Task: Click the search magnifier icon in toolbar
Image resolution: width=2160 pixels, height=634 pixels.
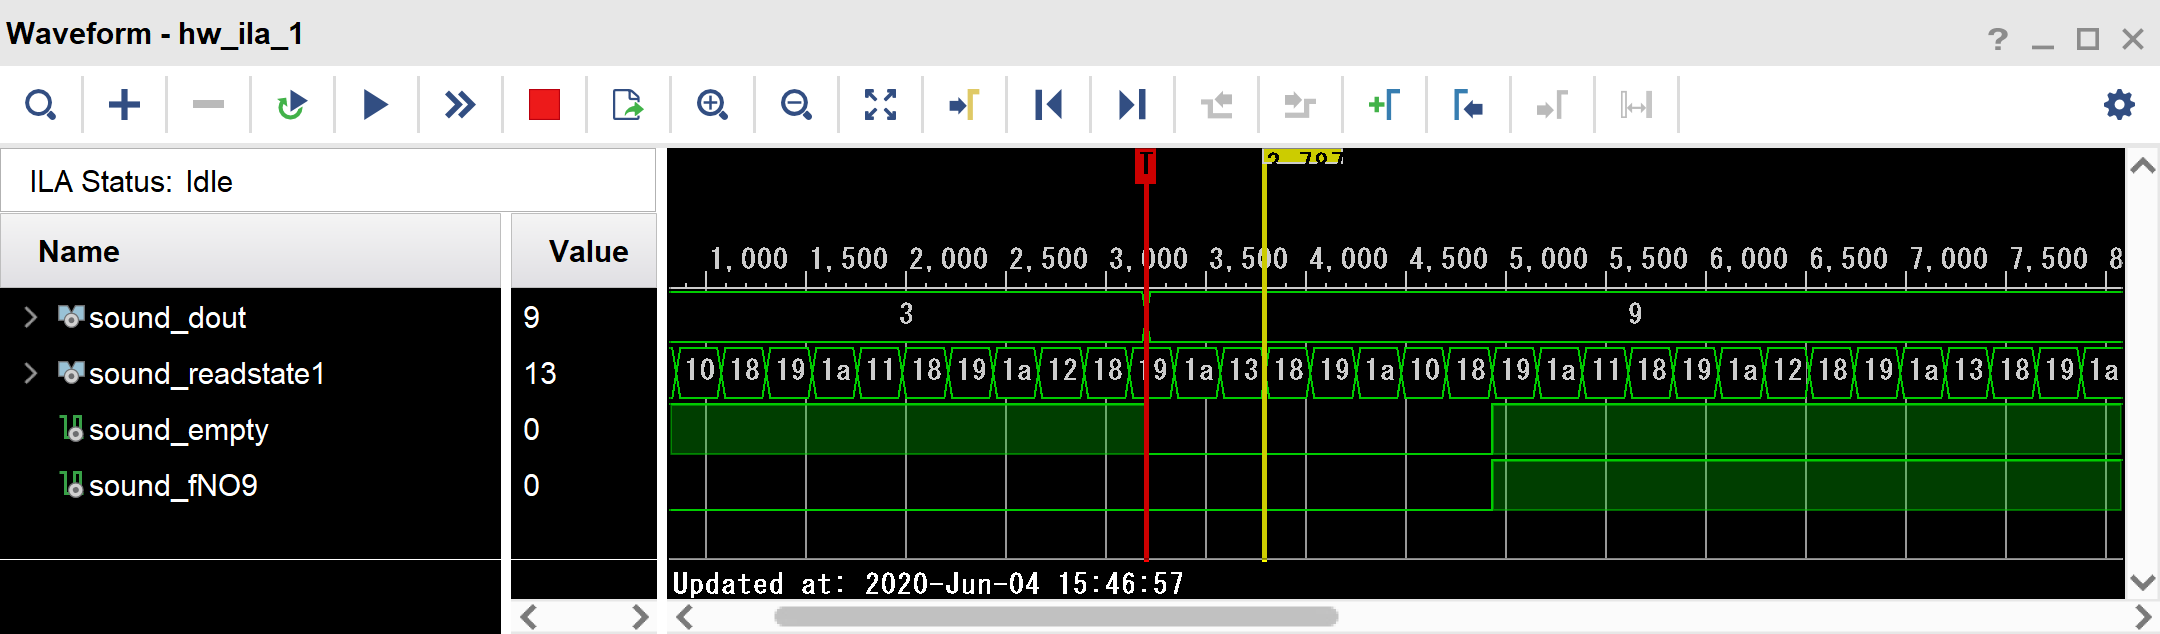Action: [x=40, y=104]
